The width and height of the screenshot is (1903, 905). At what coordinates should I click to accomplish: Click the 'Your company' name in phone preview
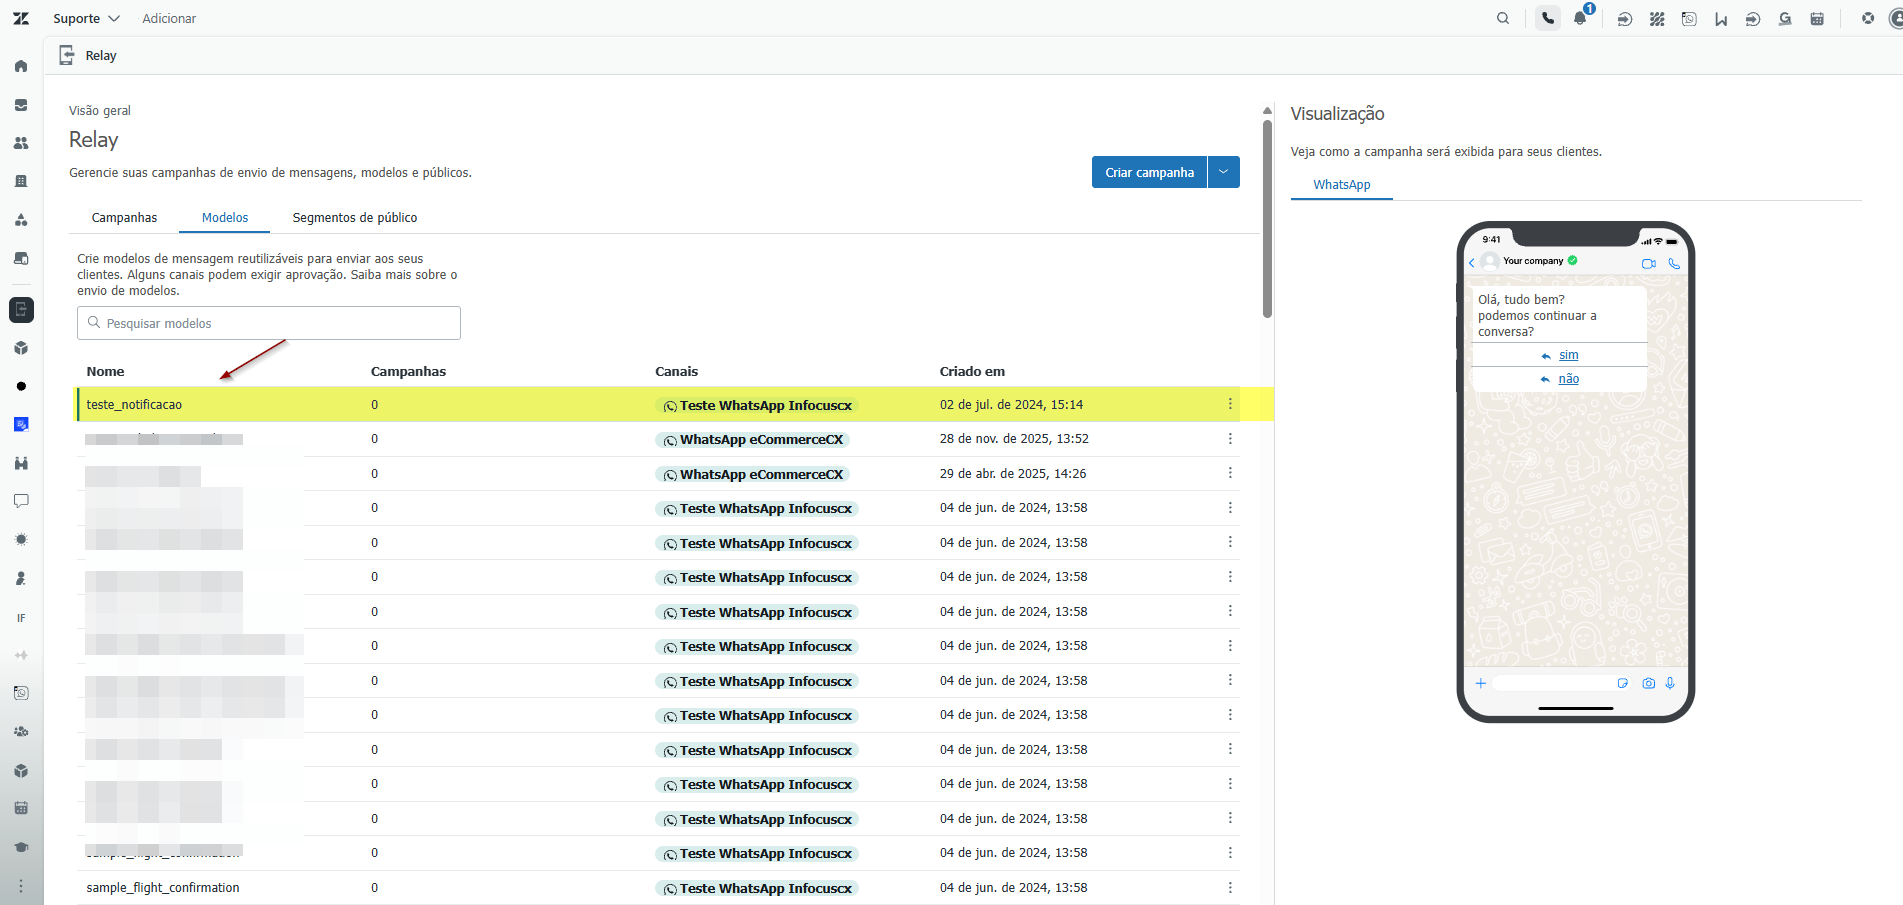(1533, 261)
